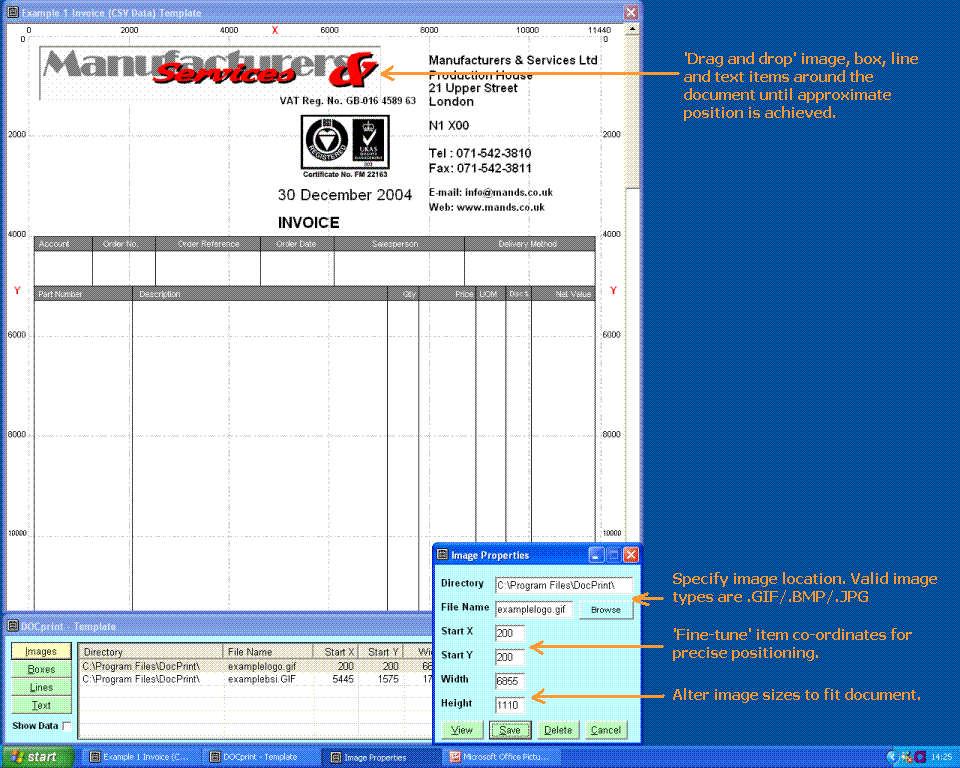
Task: Enable the Show Data checkbox
Action: 67,726
